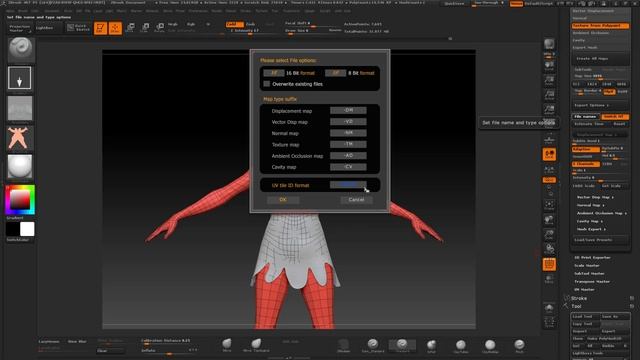Edit the Vector Disp map suffix field
The width and height of the screenshot is (640, 360).
pos(348,122)
